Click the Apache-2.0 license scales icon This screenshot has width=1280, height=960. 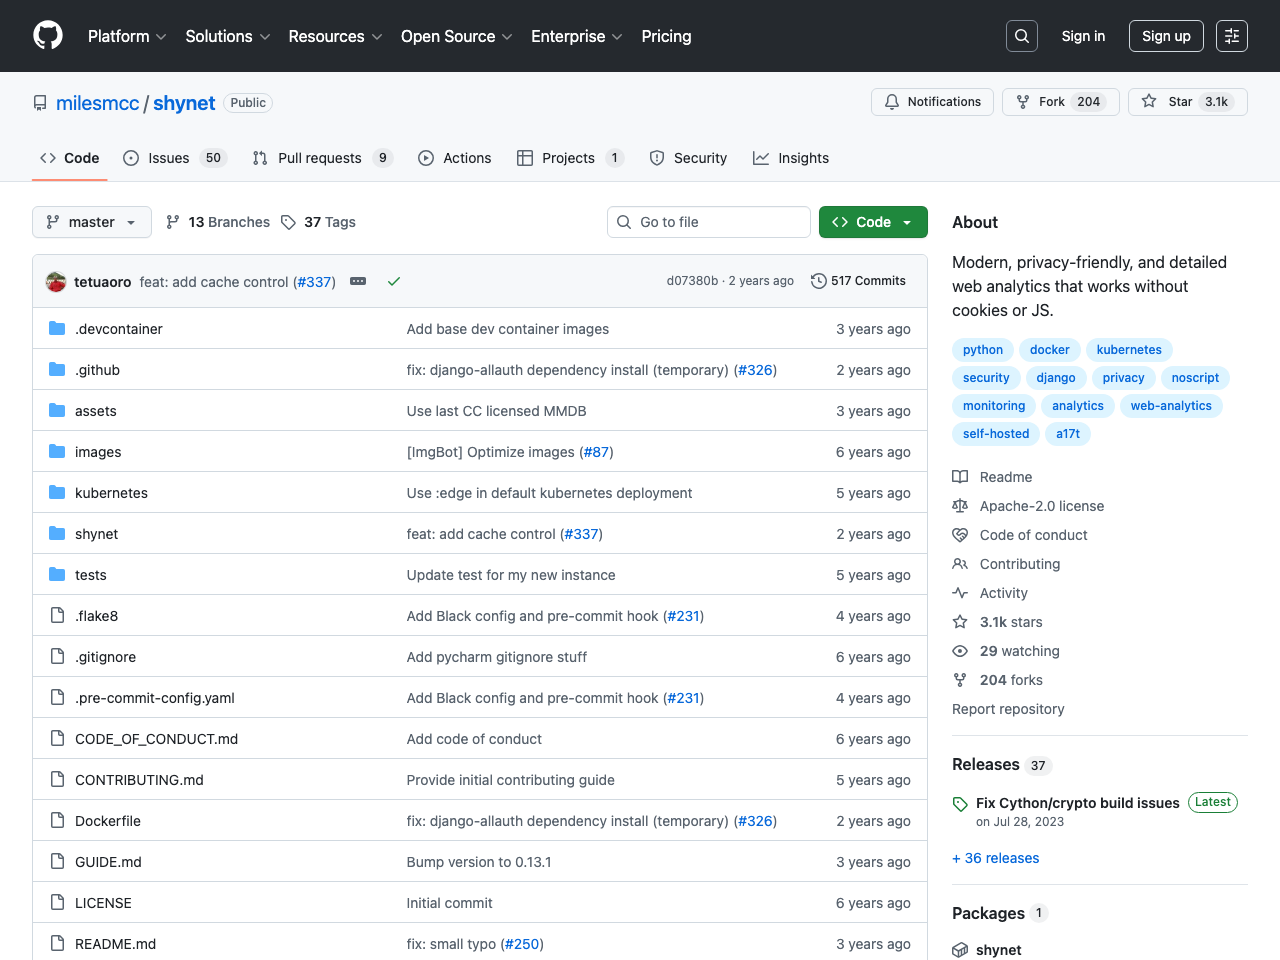pyautogui.click(x=960, y=506)
